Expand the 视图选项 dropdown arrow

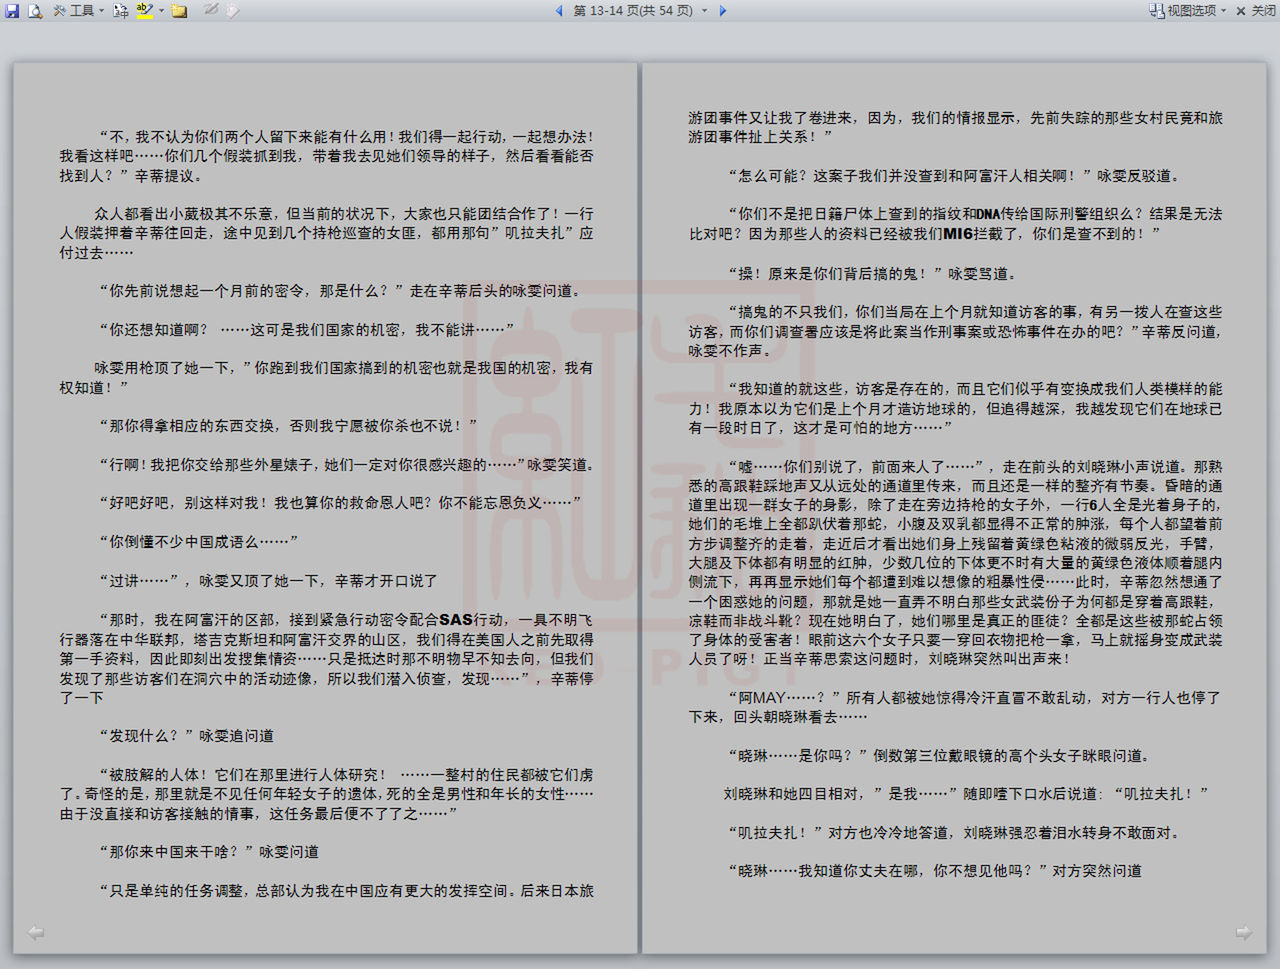(x=1223, y=11)
